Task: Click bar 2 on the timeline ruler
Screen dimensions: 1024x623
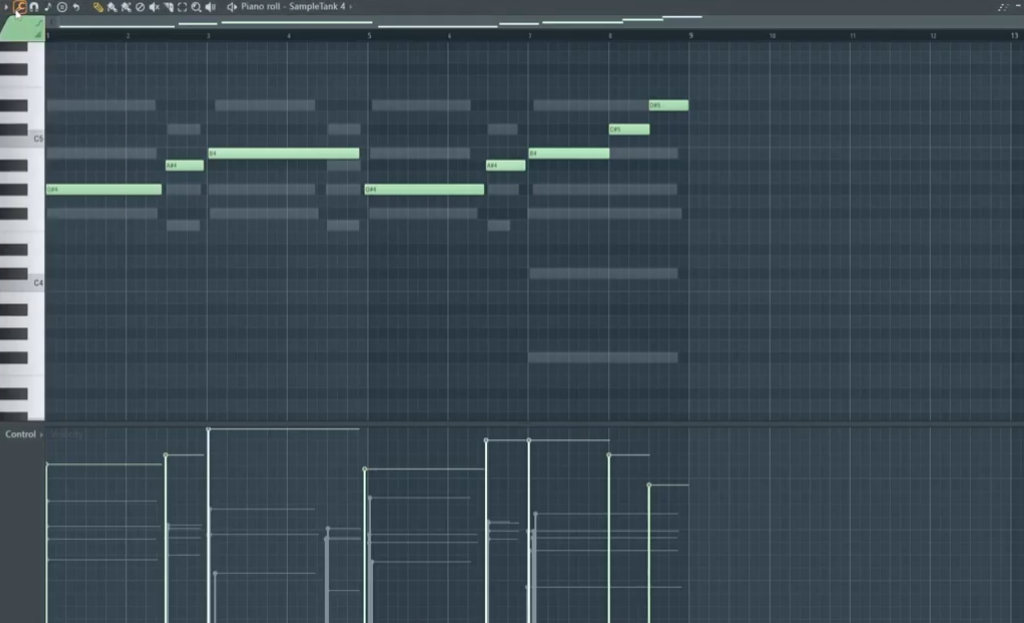Action: (x=128, y=36)
